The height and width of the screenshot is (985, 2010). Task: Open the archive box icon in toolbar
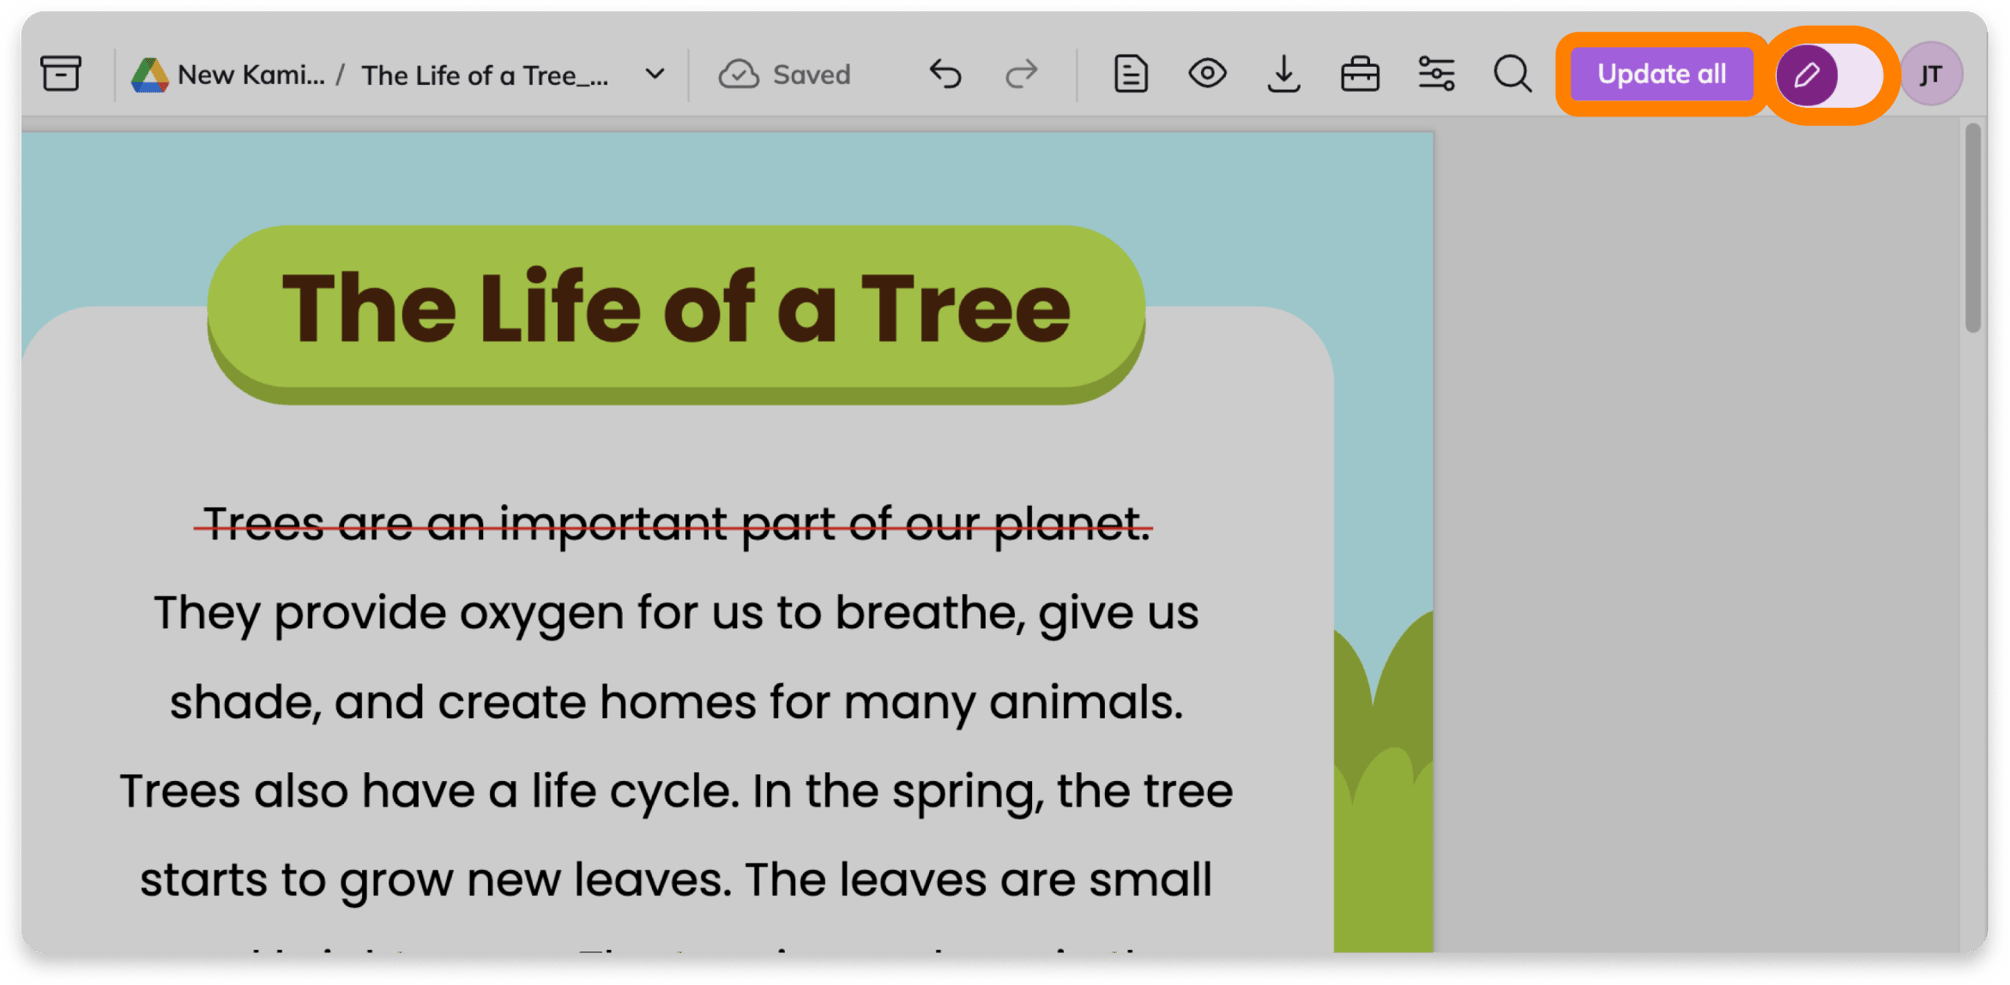click(x=61, y=74)
